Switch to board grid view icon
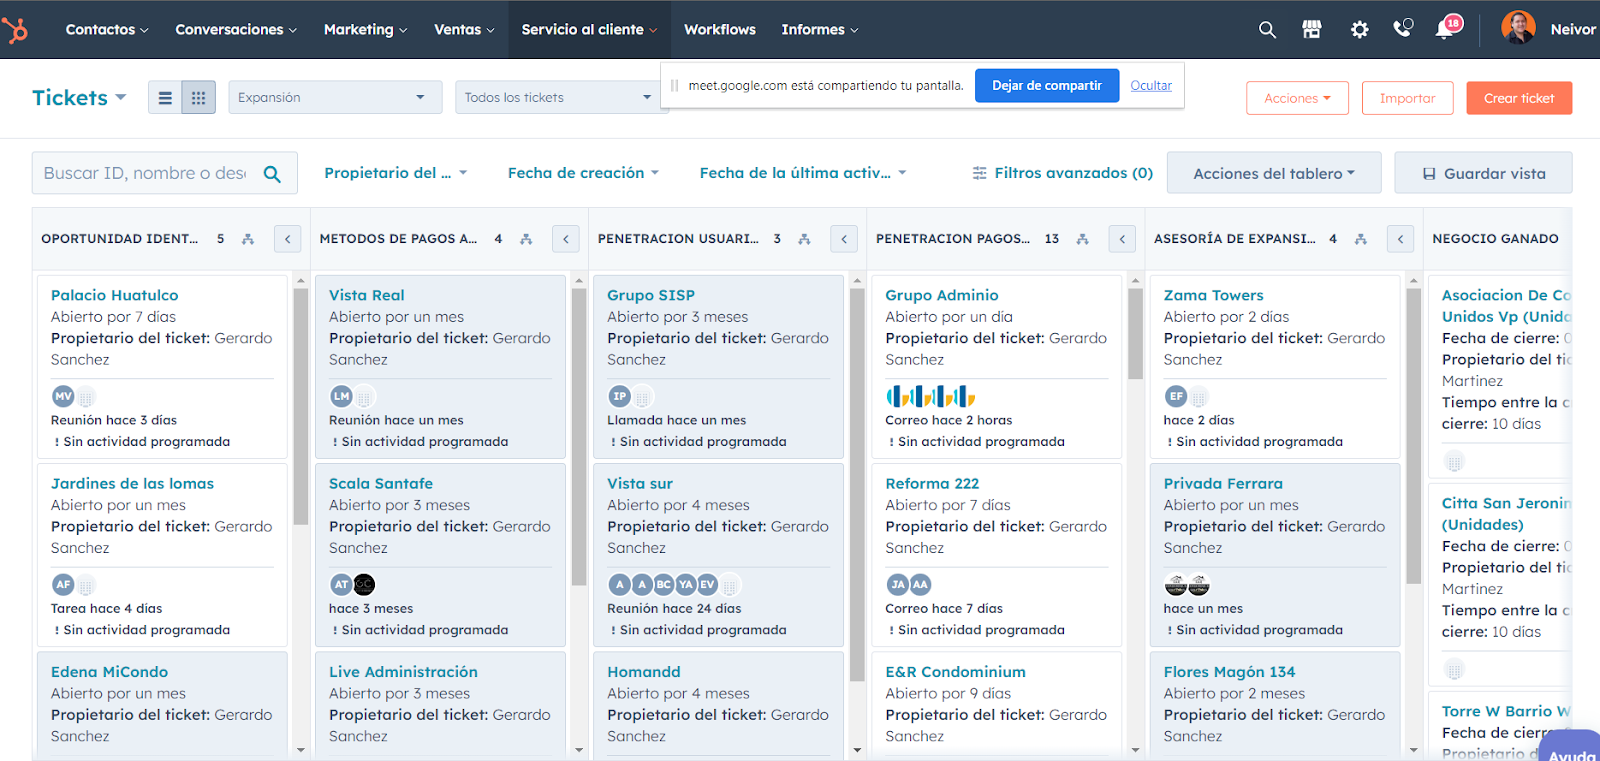 coord(198,98)
